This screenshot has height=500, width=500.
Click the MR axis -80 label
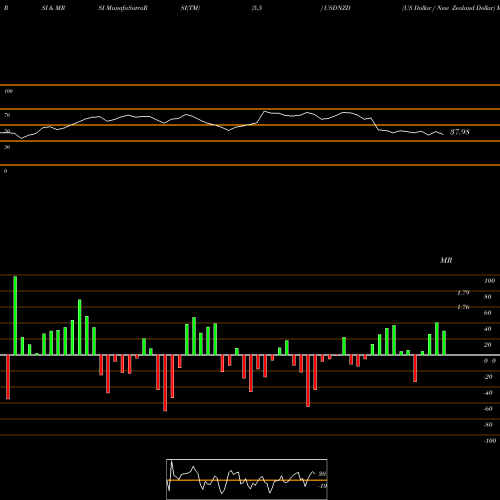(488, 425)
